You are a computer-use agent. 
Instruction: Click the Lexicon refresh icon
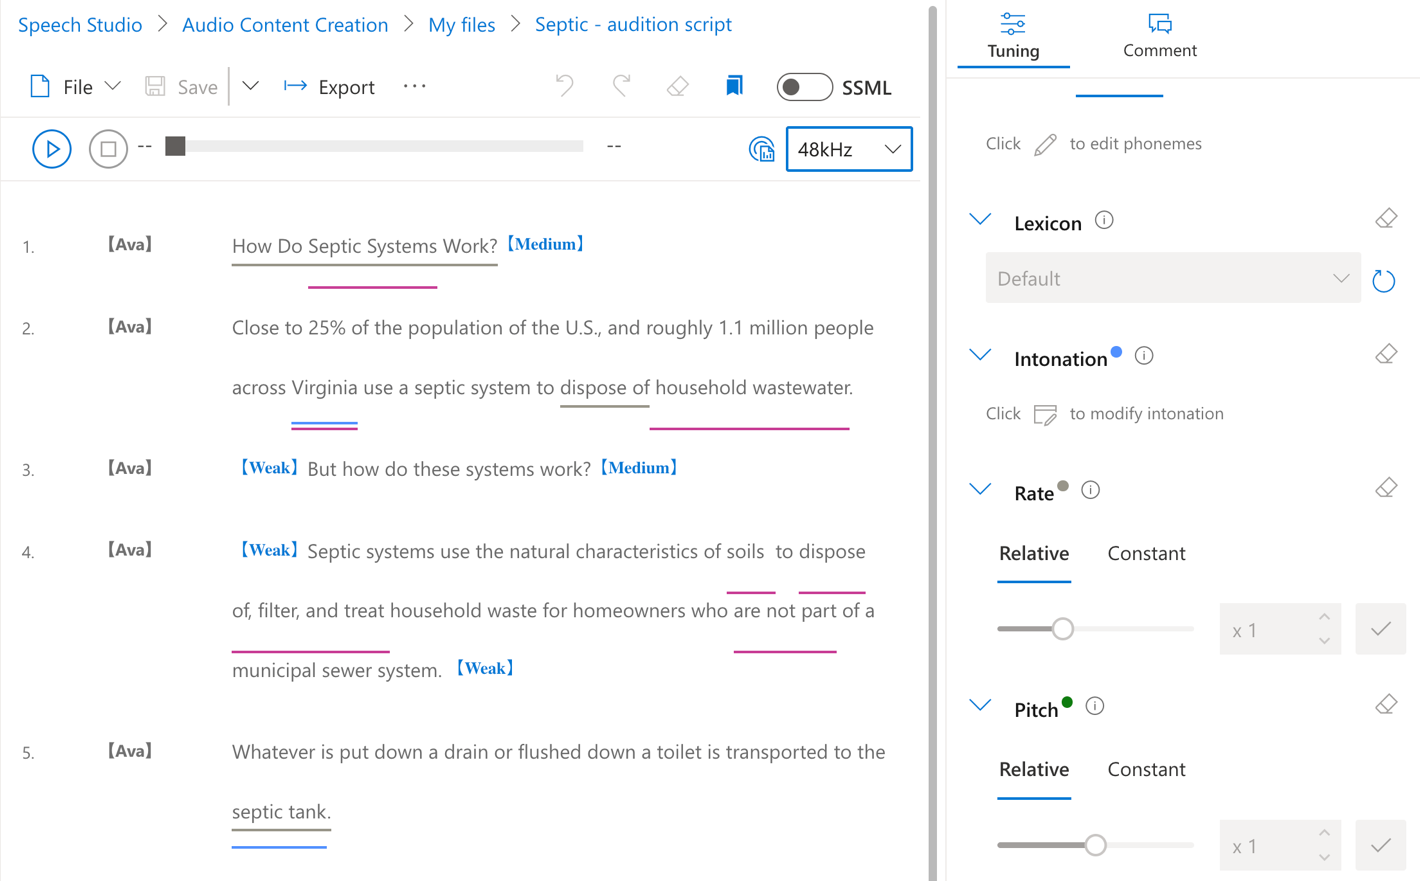[1384, 281]
